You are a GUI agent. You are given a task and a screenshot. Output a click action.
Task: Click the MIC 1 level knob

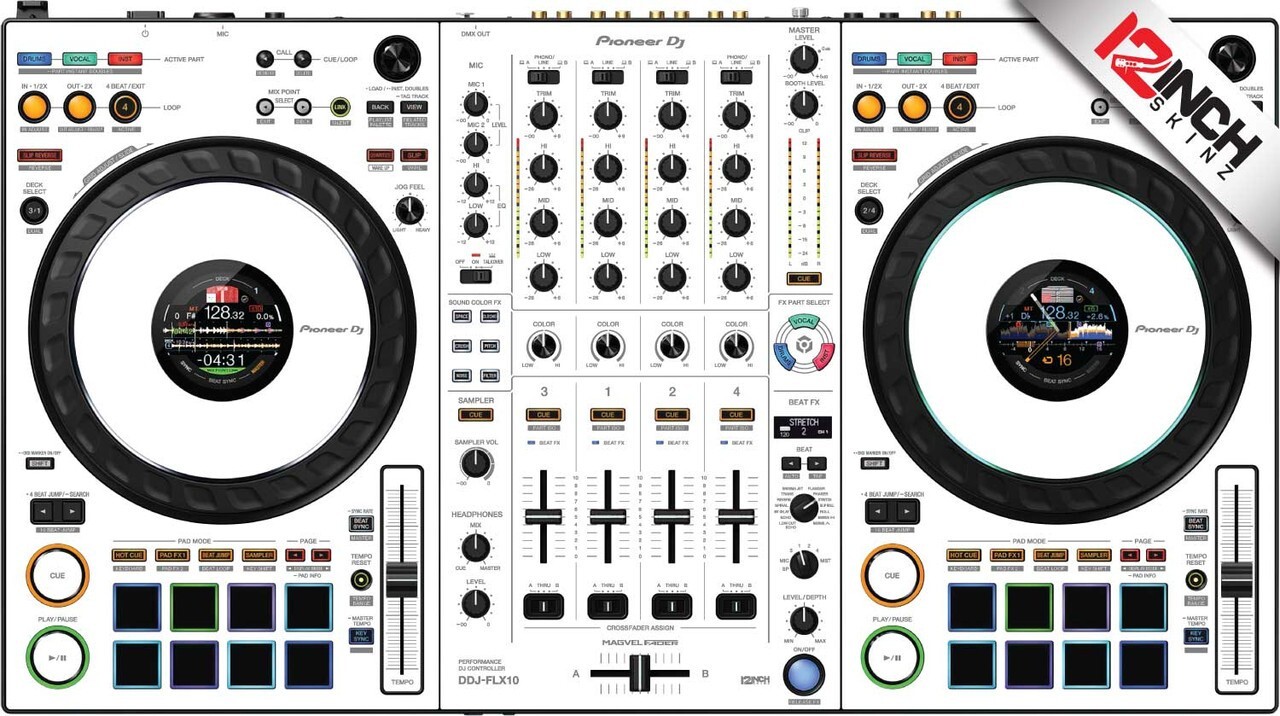pyautogui.click(x=477, y=103)
